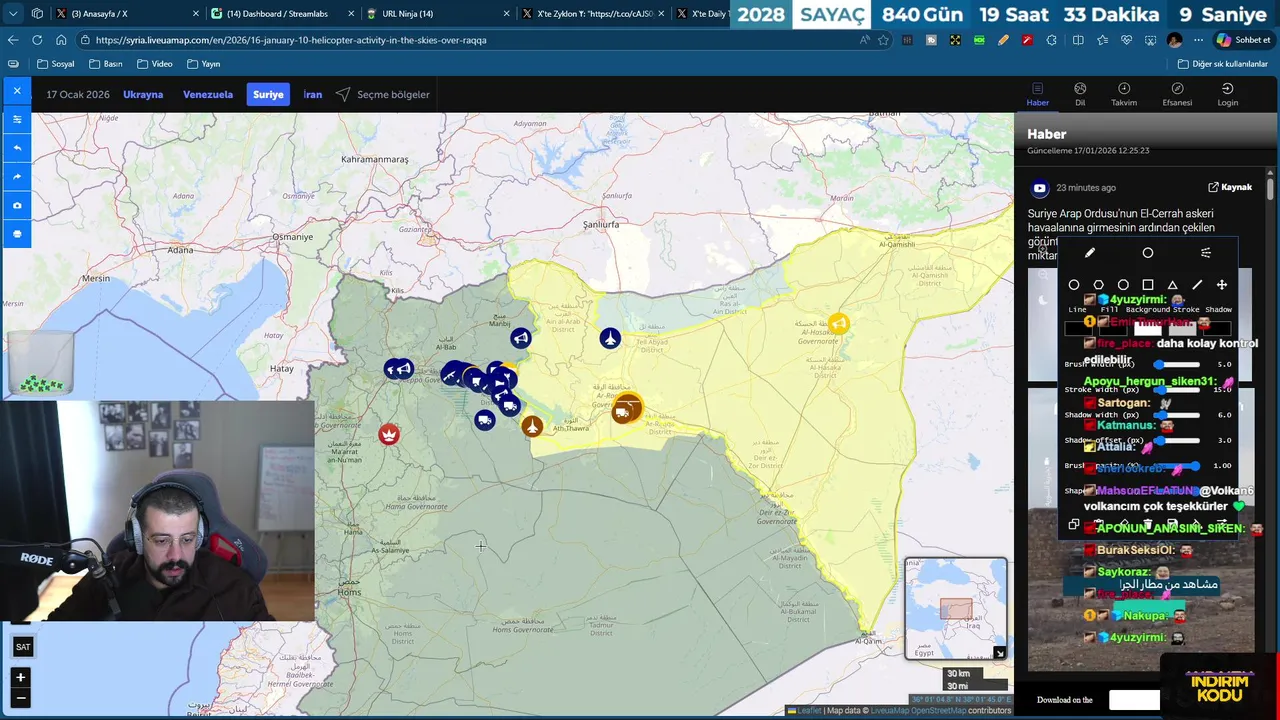Select the Suriye region tab
1280x720 pixels.
coord(268,94)
